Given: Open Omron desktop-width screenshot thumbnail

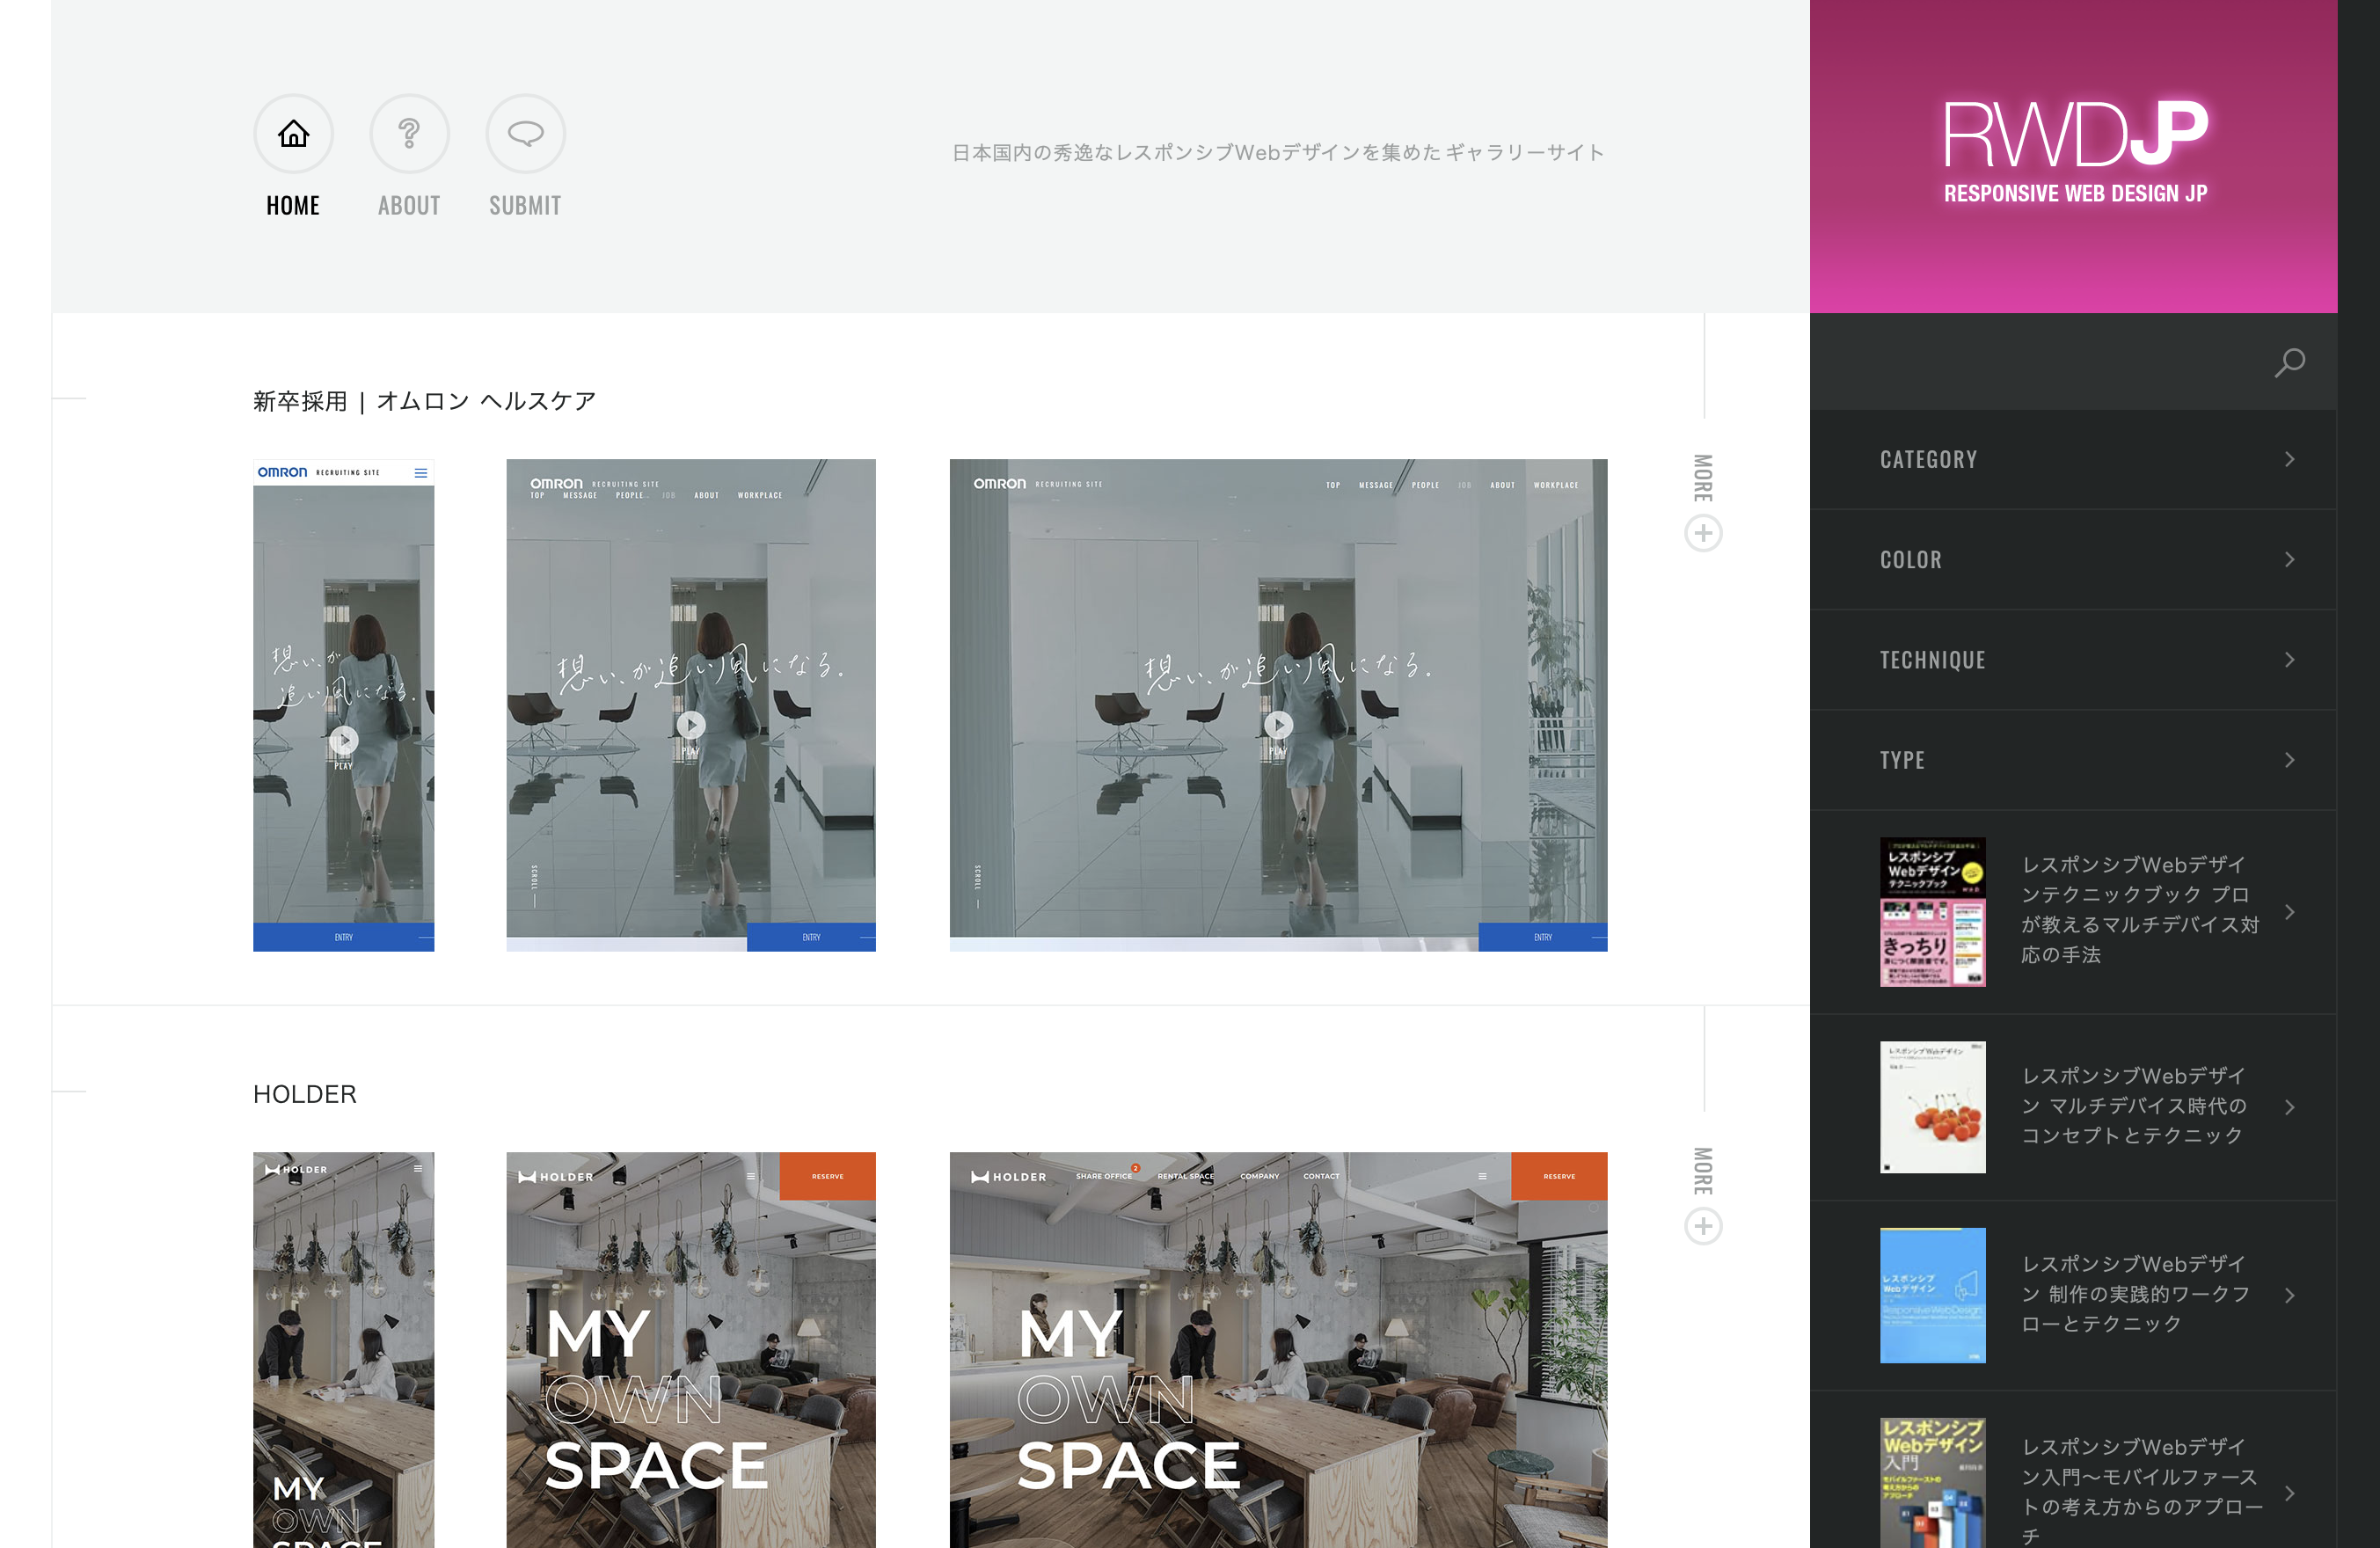Looking at the screenshot, I should (x=1278, y=705).
